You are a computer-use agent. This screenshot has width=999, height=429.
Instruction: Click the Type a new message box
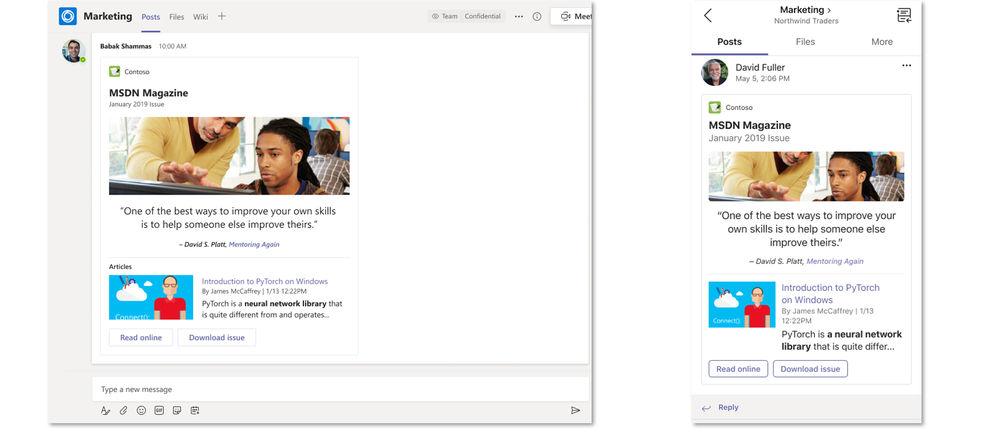pos(341,389)
